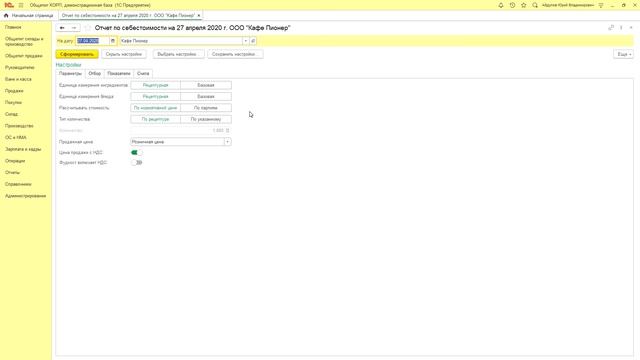Open the service menu icon beside user name
The height and width of the screenshot is (360, 640).
pos(601,5)
